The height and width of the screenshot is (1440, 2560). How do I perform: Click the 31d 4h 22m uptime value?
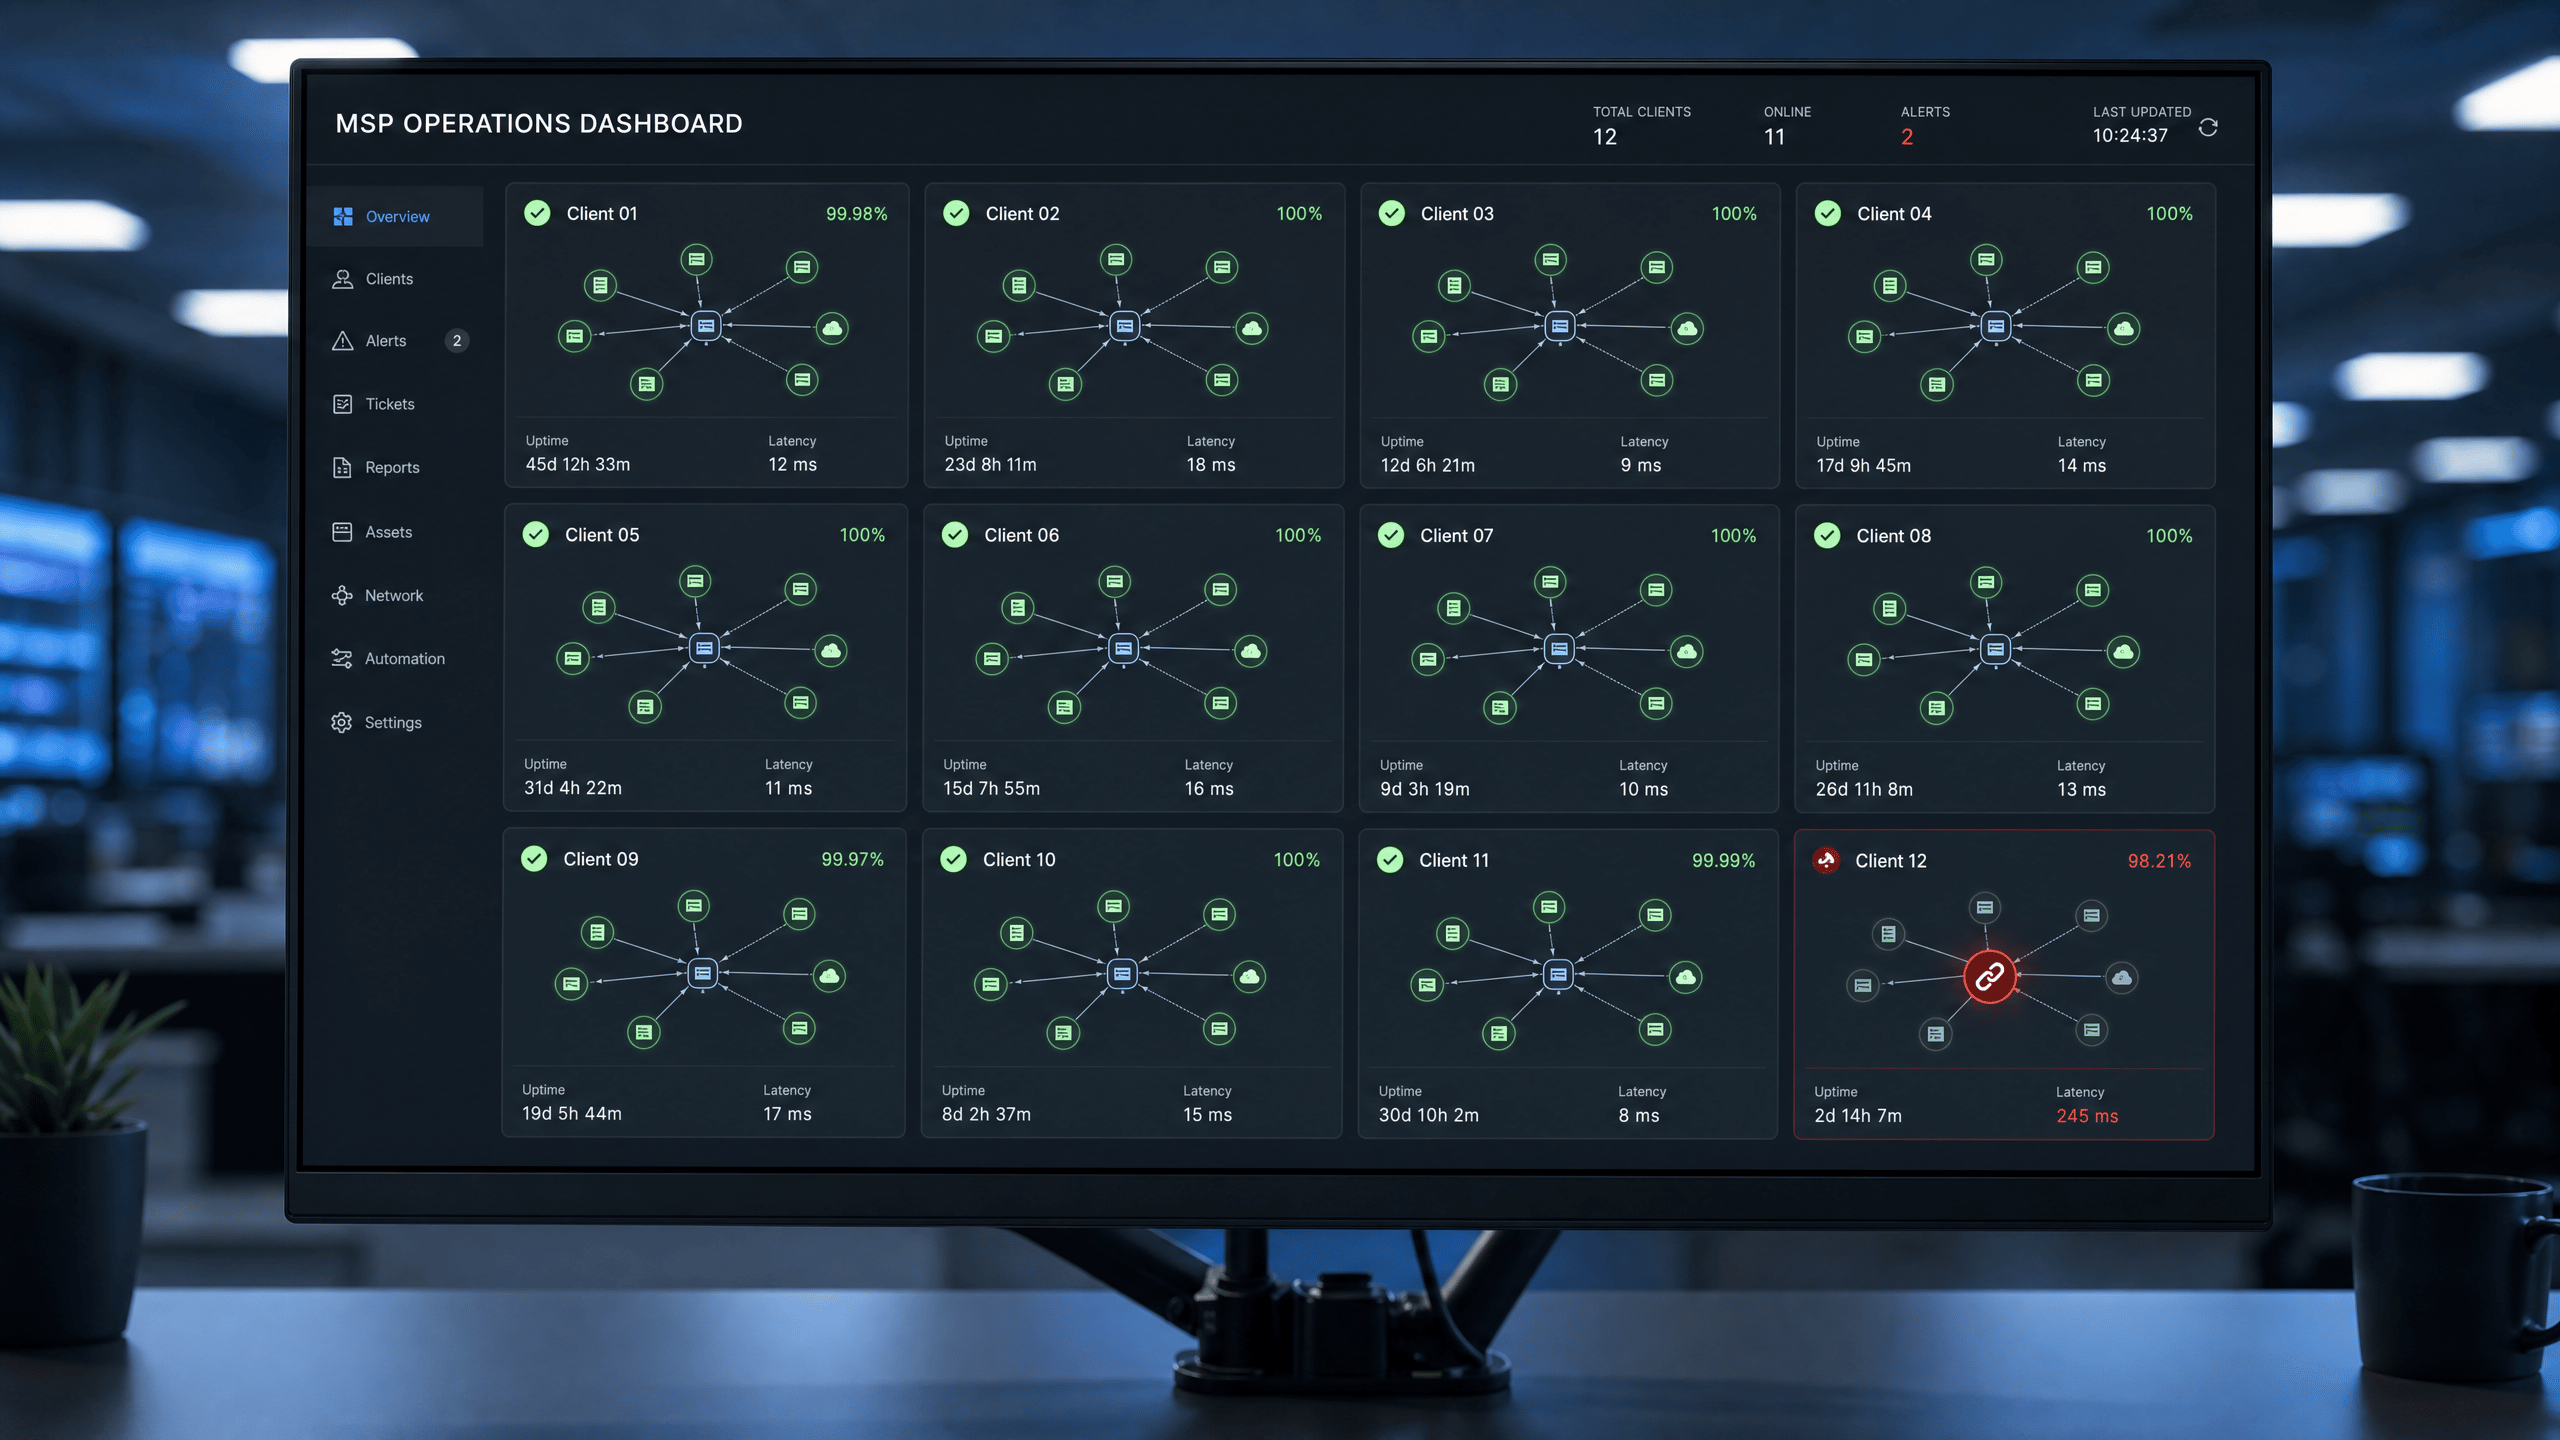pyautogui.click(x=573, y=788)
